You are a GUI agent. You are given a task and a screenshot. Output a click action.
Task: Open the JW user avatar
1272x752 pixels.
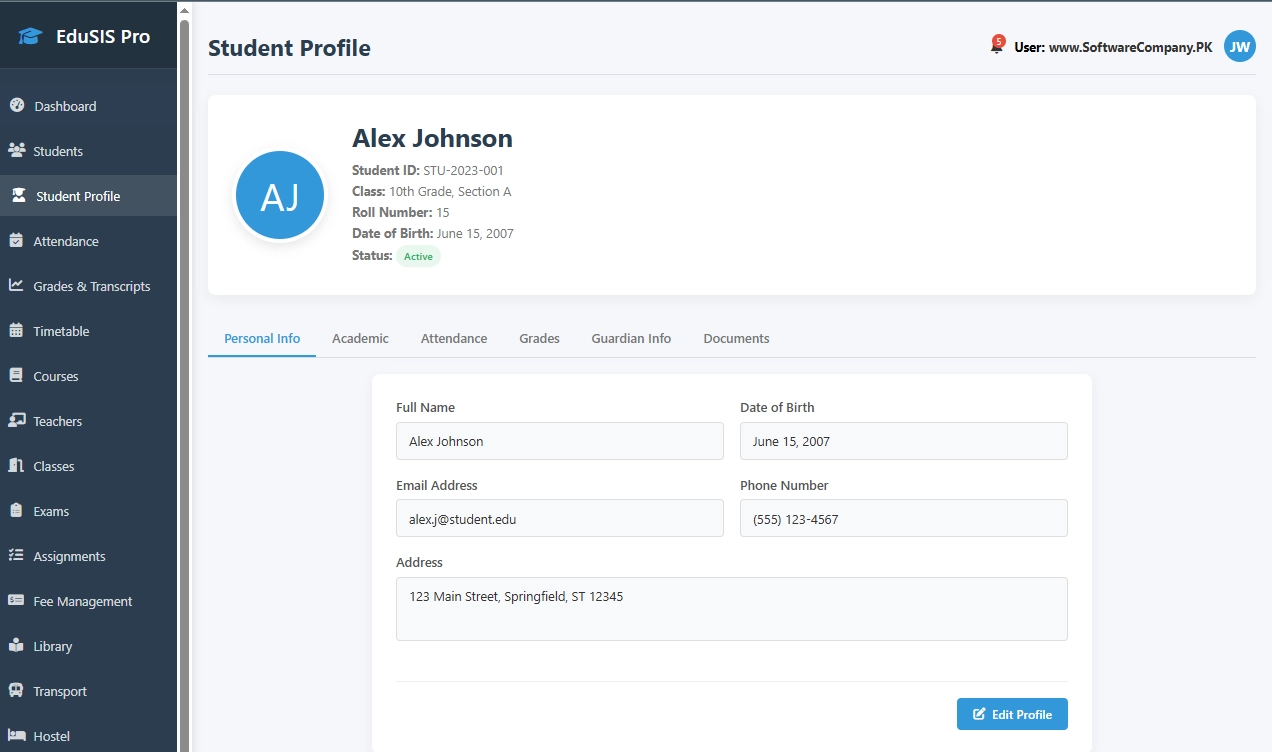click(1239, 46)
